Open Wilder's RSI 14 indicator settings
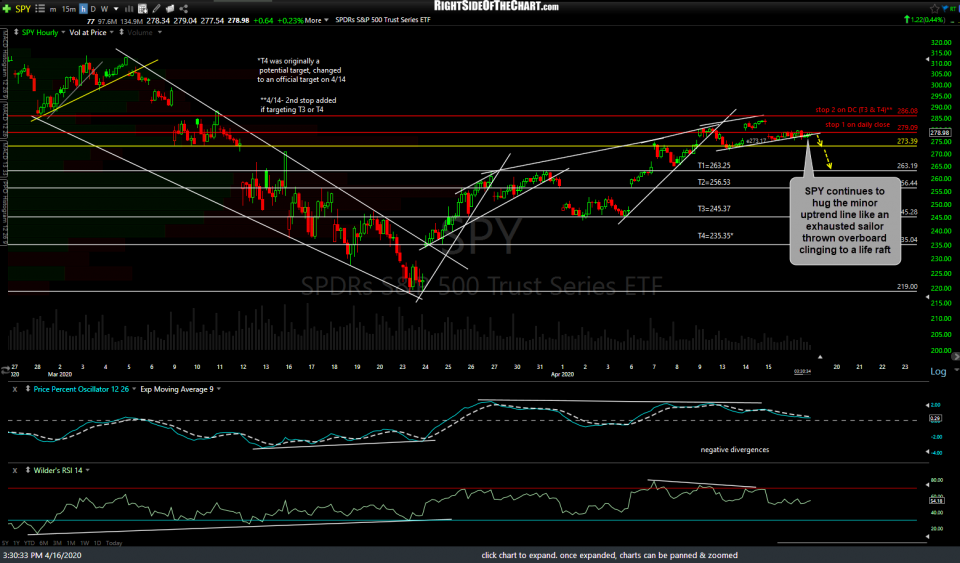Image resolution: width=960 pixels, height=563 pixels. [x=55, y=469]
